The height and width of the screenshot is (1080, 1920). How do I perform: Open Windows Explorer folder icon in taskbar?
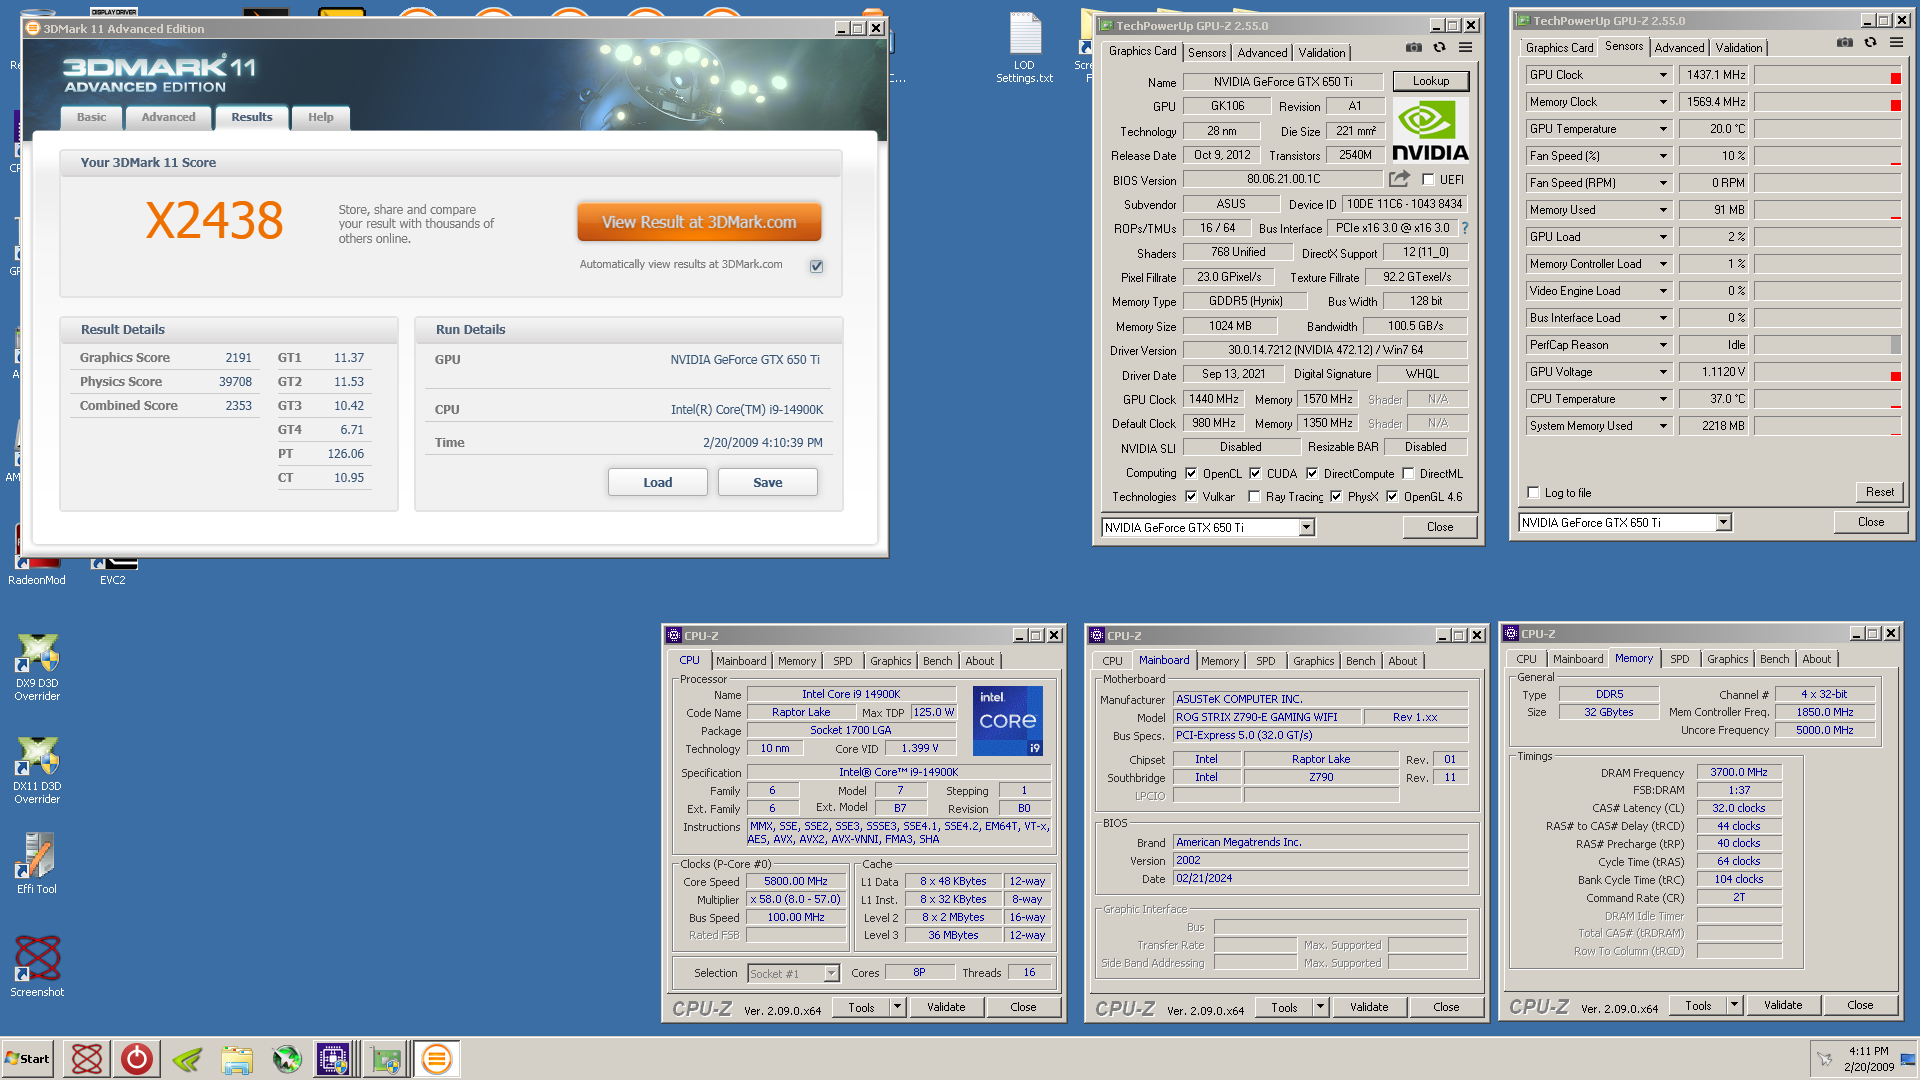click(237, 1059)
